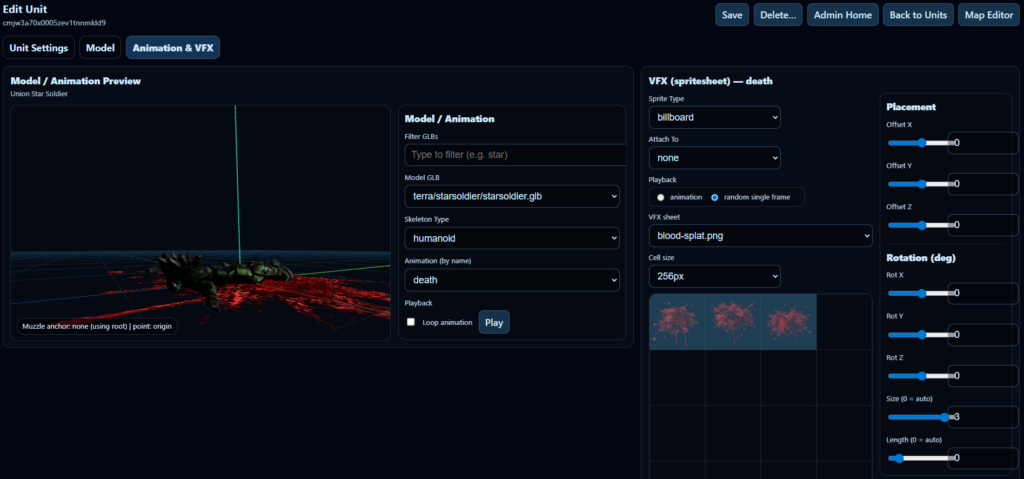Enable the Loop animation checkbox
The image size is (1024, 479).
[411, 322]
